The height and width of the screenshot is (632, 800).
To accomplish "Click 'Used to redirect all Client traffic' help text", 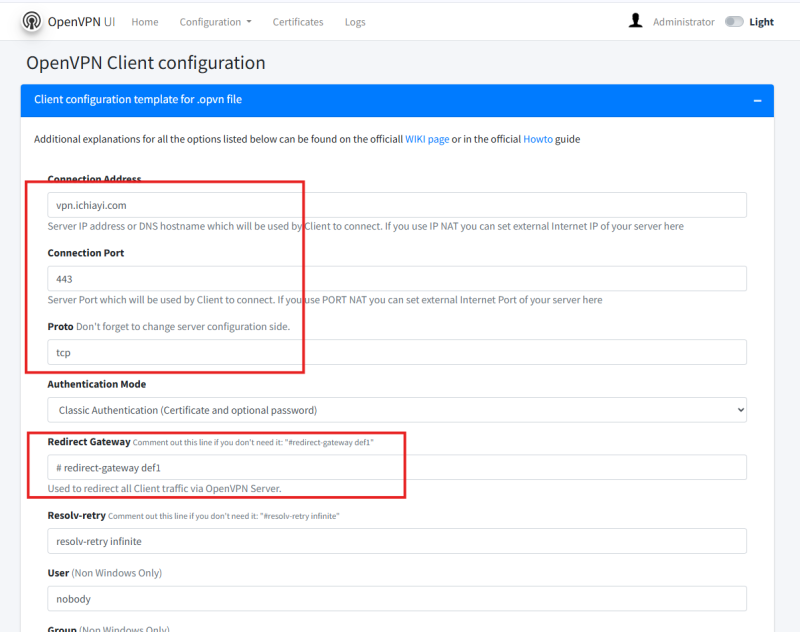I will [164, 489].
